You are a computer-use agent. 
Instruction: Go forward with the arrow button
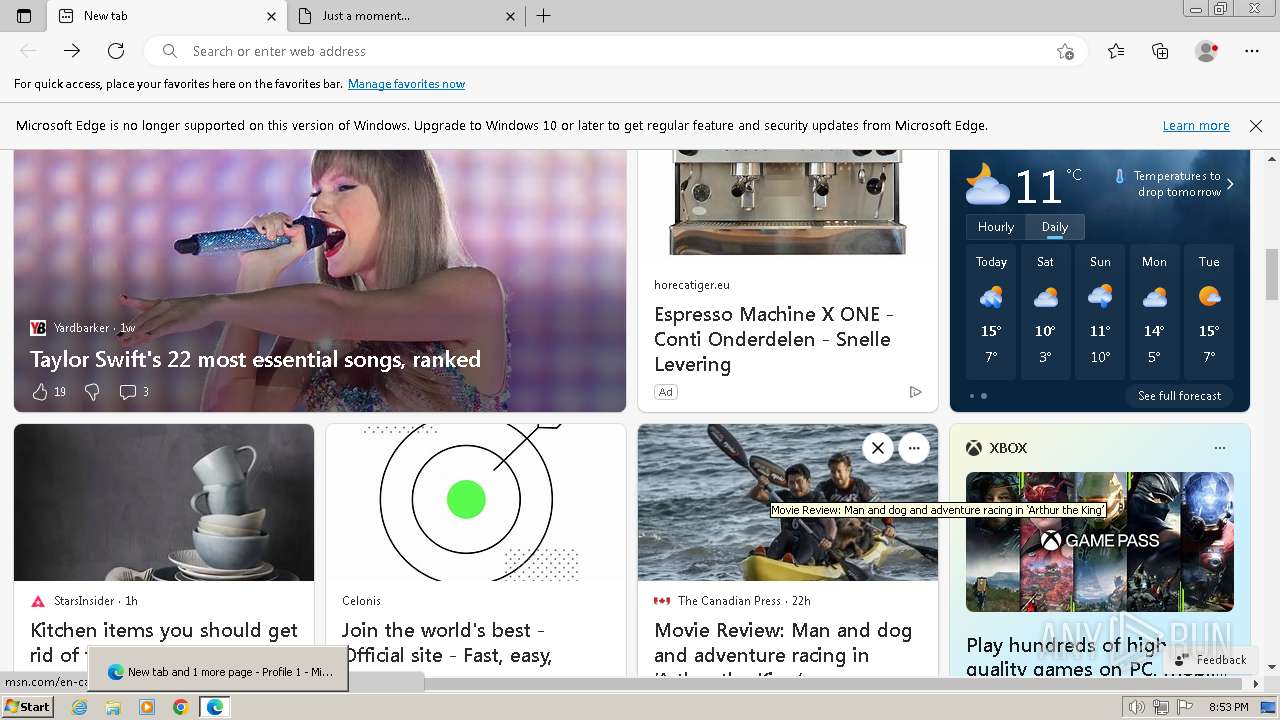click(72, 51)
